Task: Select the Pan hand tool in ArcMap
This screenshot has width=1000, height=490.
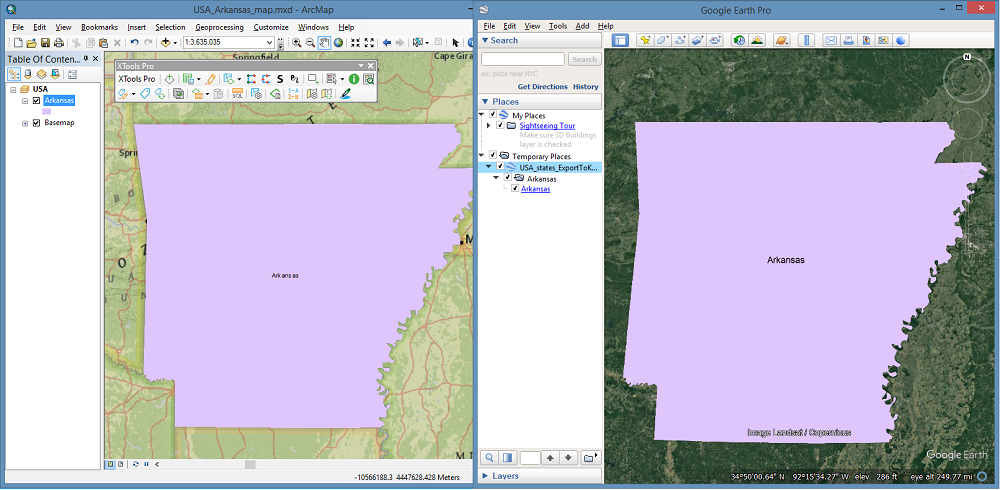Action: click(x=324, y=43)
